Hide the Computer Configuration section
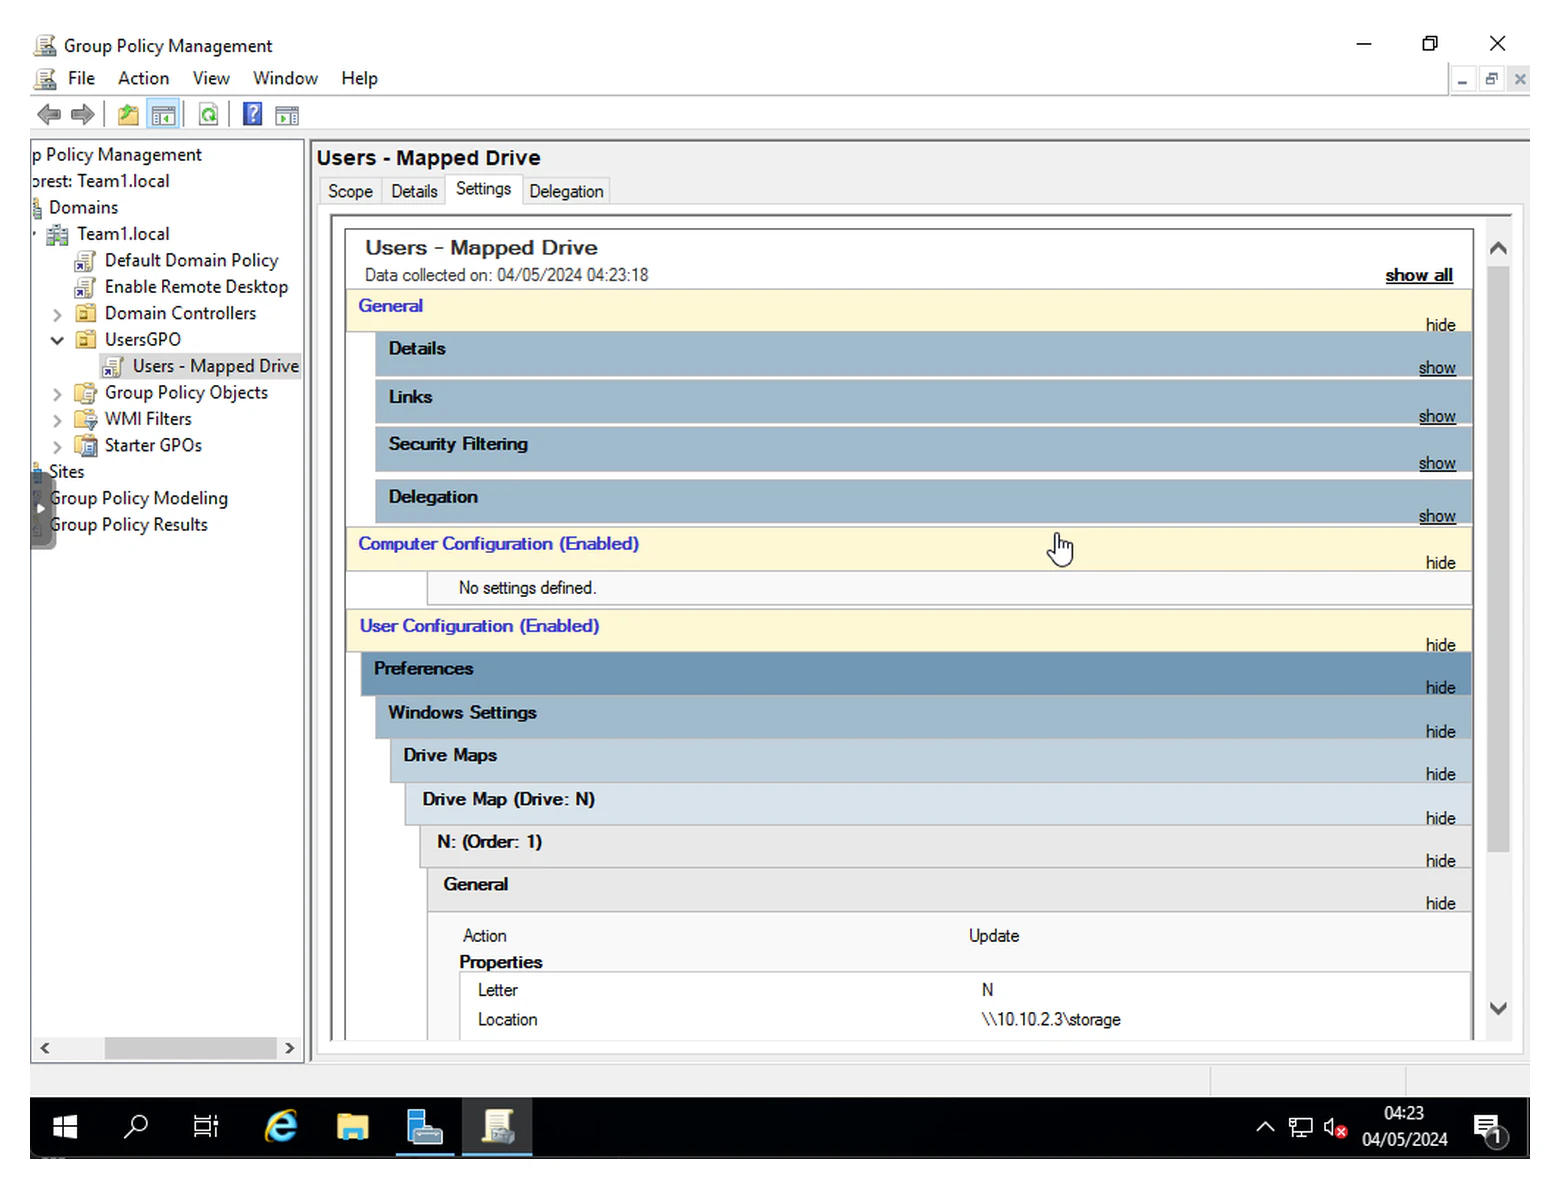This screenshot has width=1560, height=1189. 1440,563
